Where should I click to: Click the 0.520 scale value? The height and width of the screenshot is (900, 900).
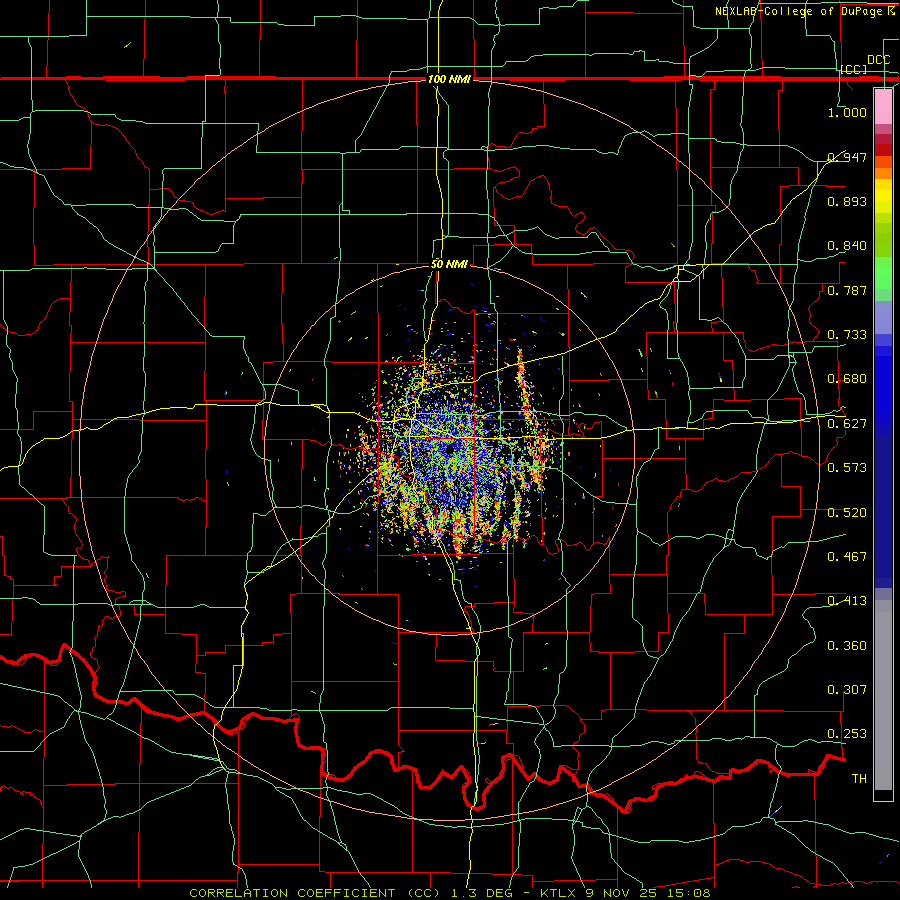(847, 512)
